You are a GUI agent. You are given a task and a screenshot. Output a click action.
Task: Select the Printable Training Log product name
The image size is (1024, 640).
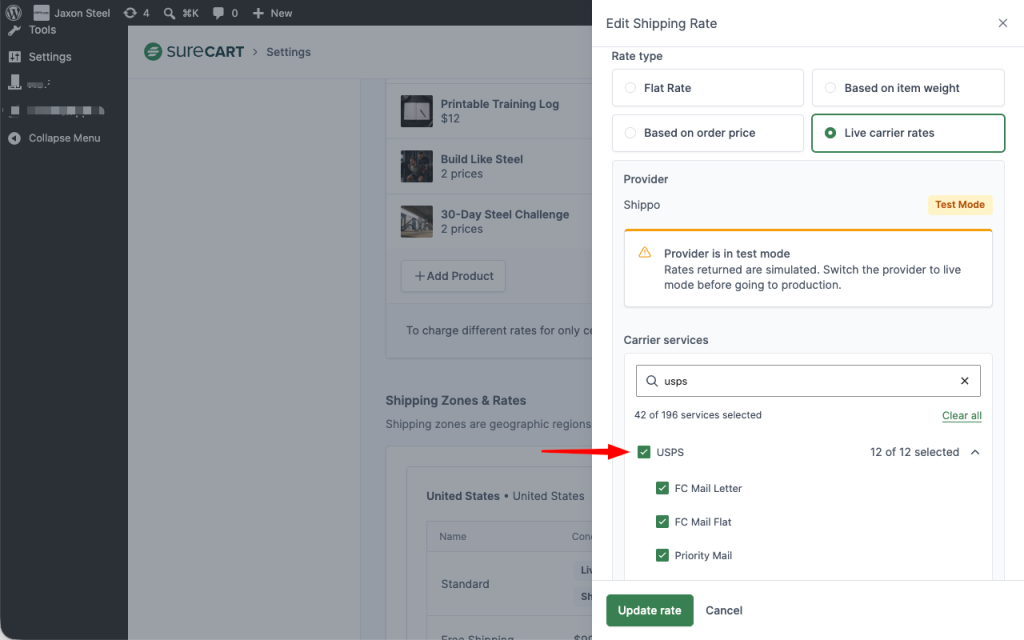(x=500, y=104)
